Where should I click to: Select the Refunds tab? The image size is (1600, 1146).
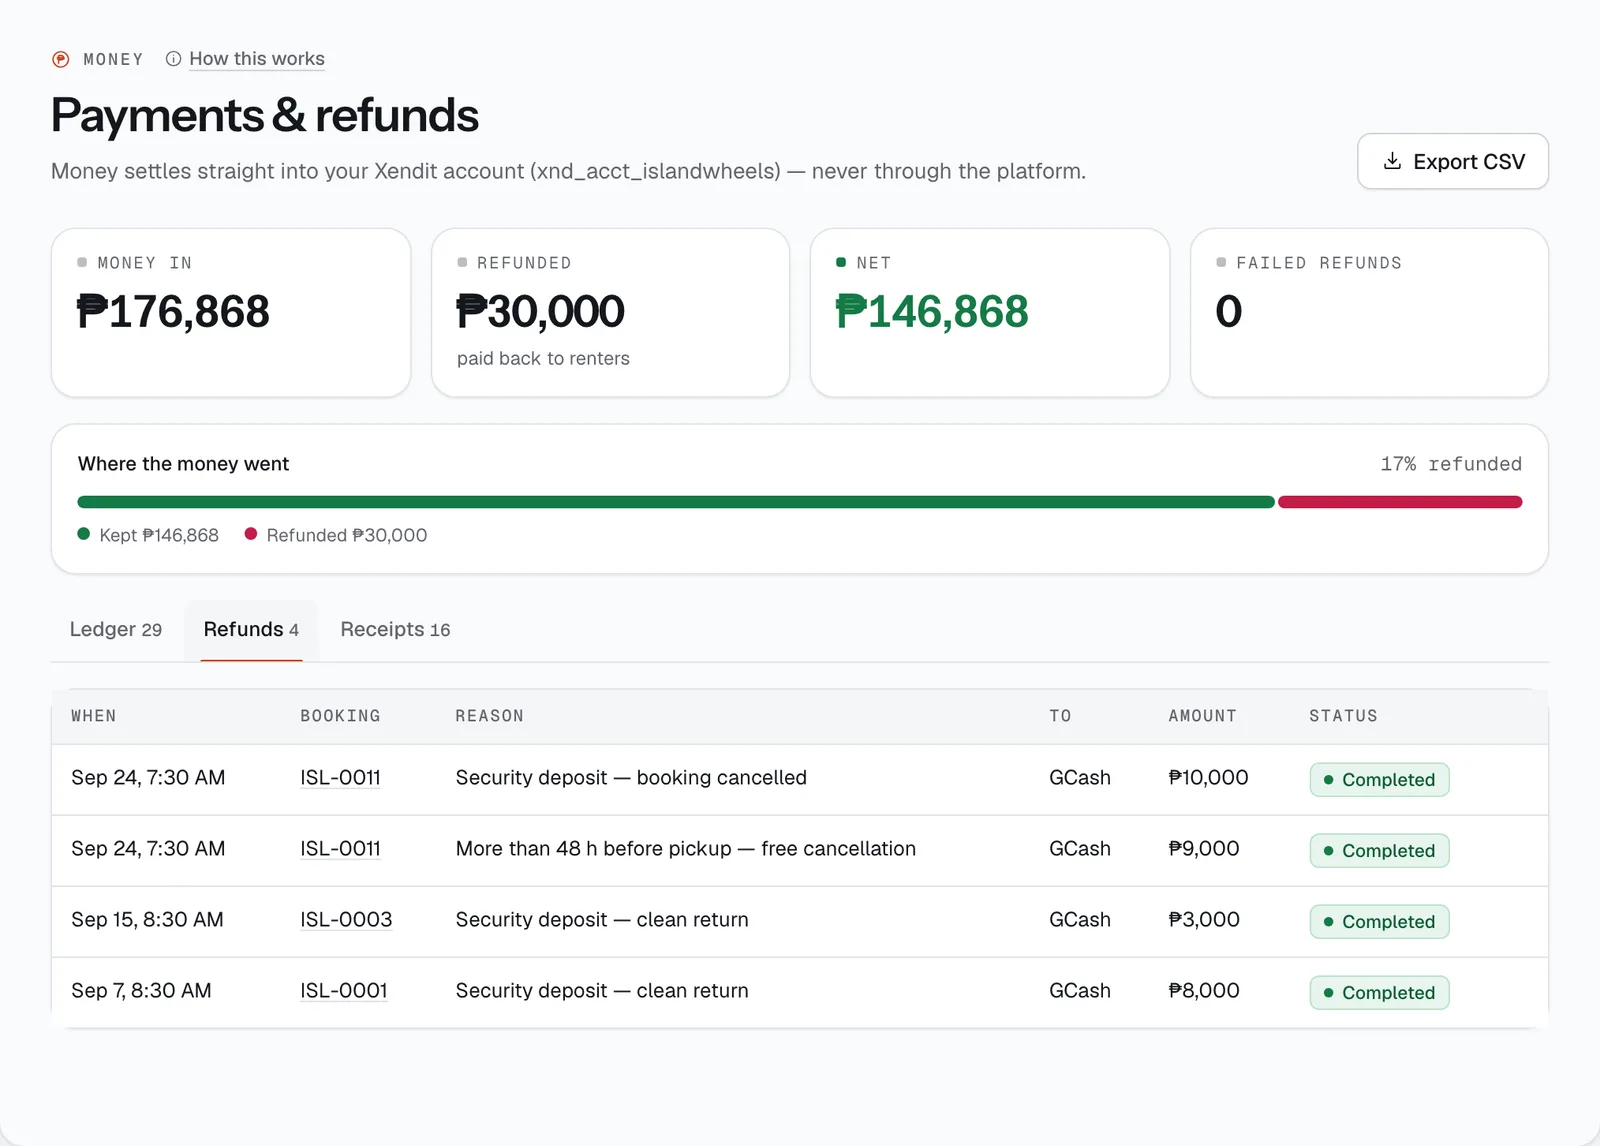[x=251, y=629]
